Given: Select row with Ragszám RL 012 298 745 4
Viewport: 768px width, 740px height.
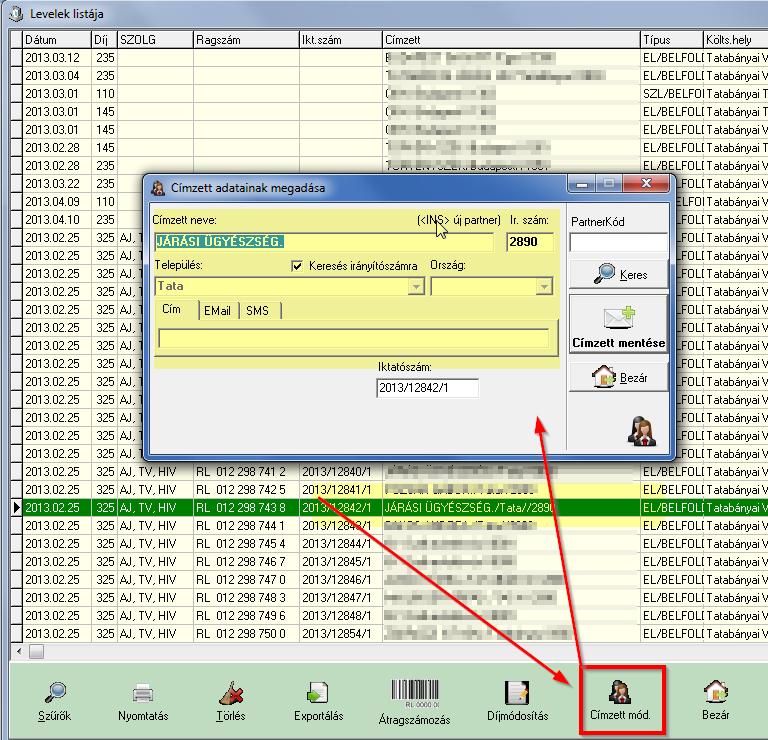Looking at the screenshot, I should tap(389, 544).
